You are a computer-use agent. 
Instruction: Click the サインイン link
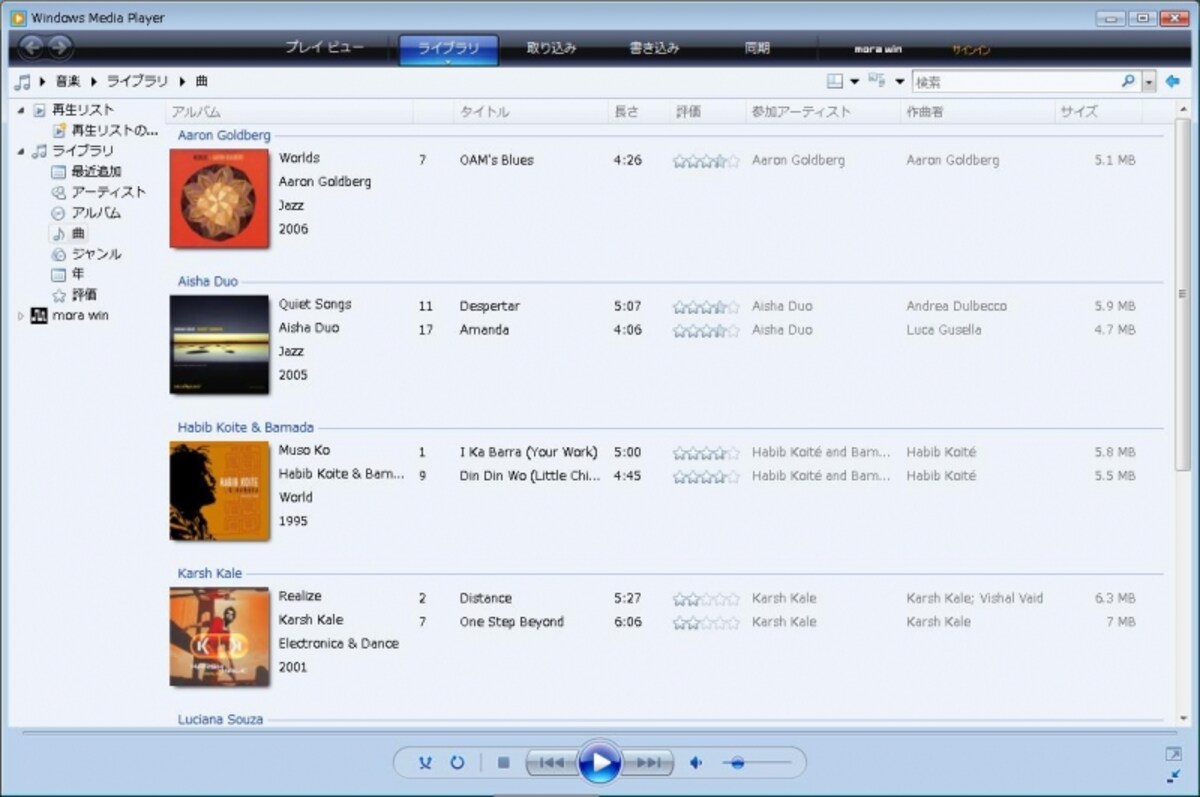tap(971, 50)
